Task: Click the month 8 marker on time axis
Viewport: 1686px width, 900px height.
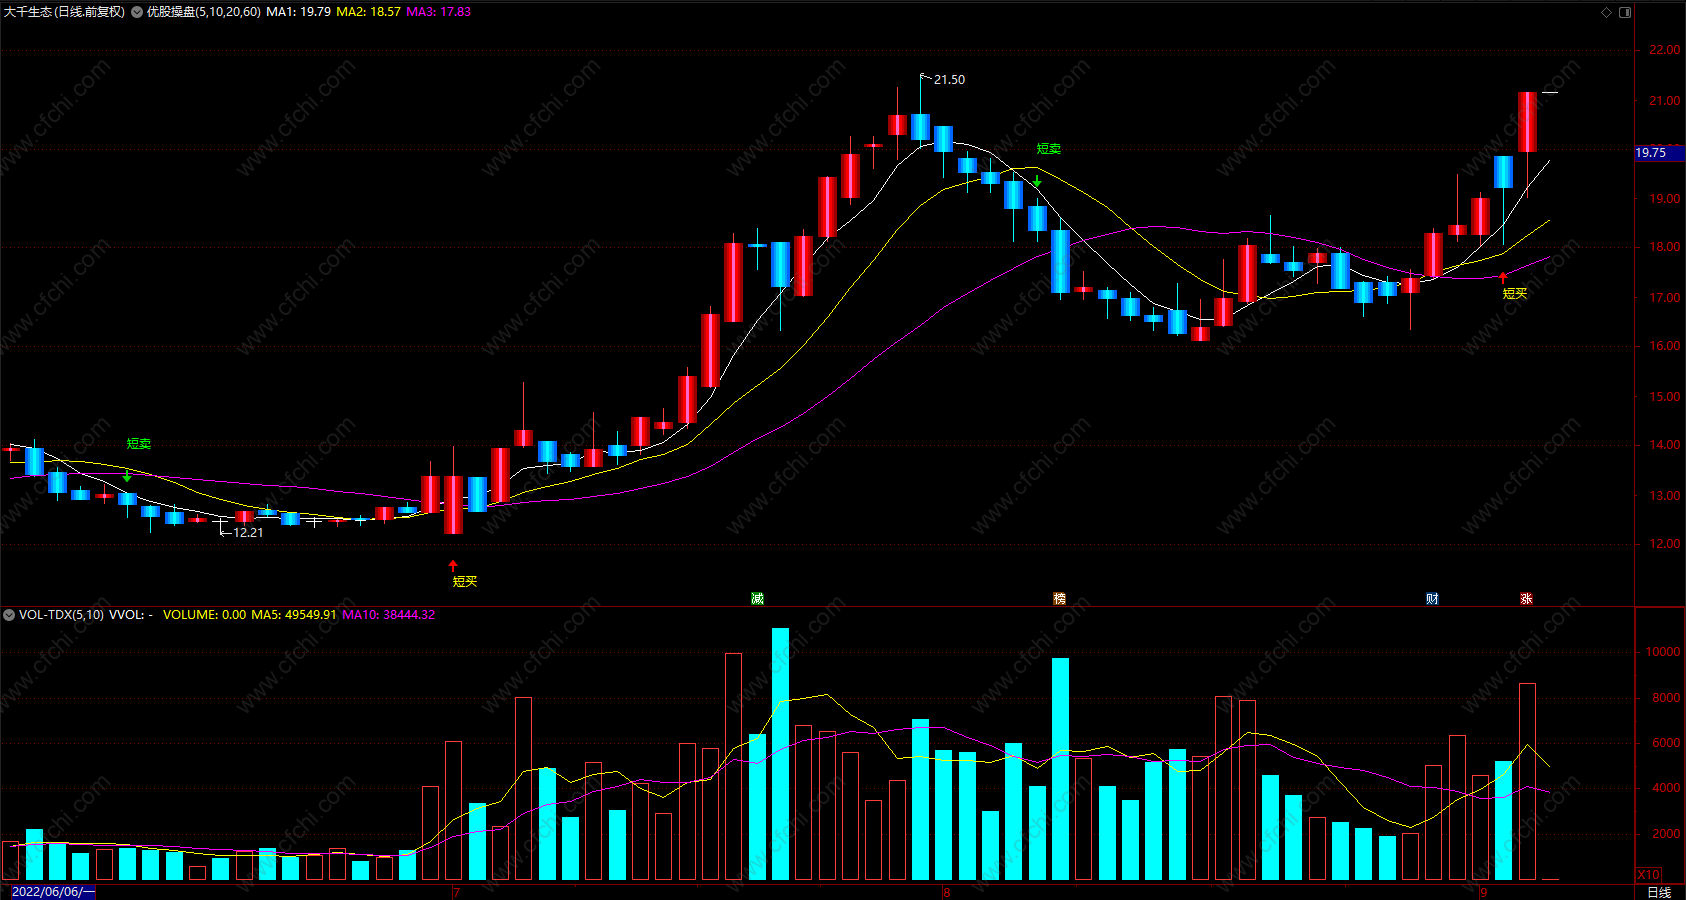Action: (946, 892)
